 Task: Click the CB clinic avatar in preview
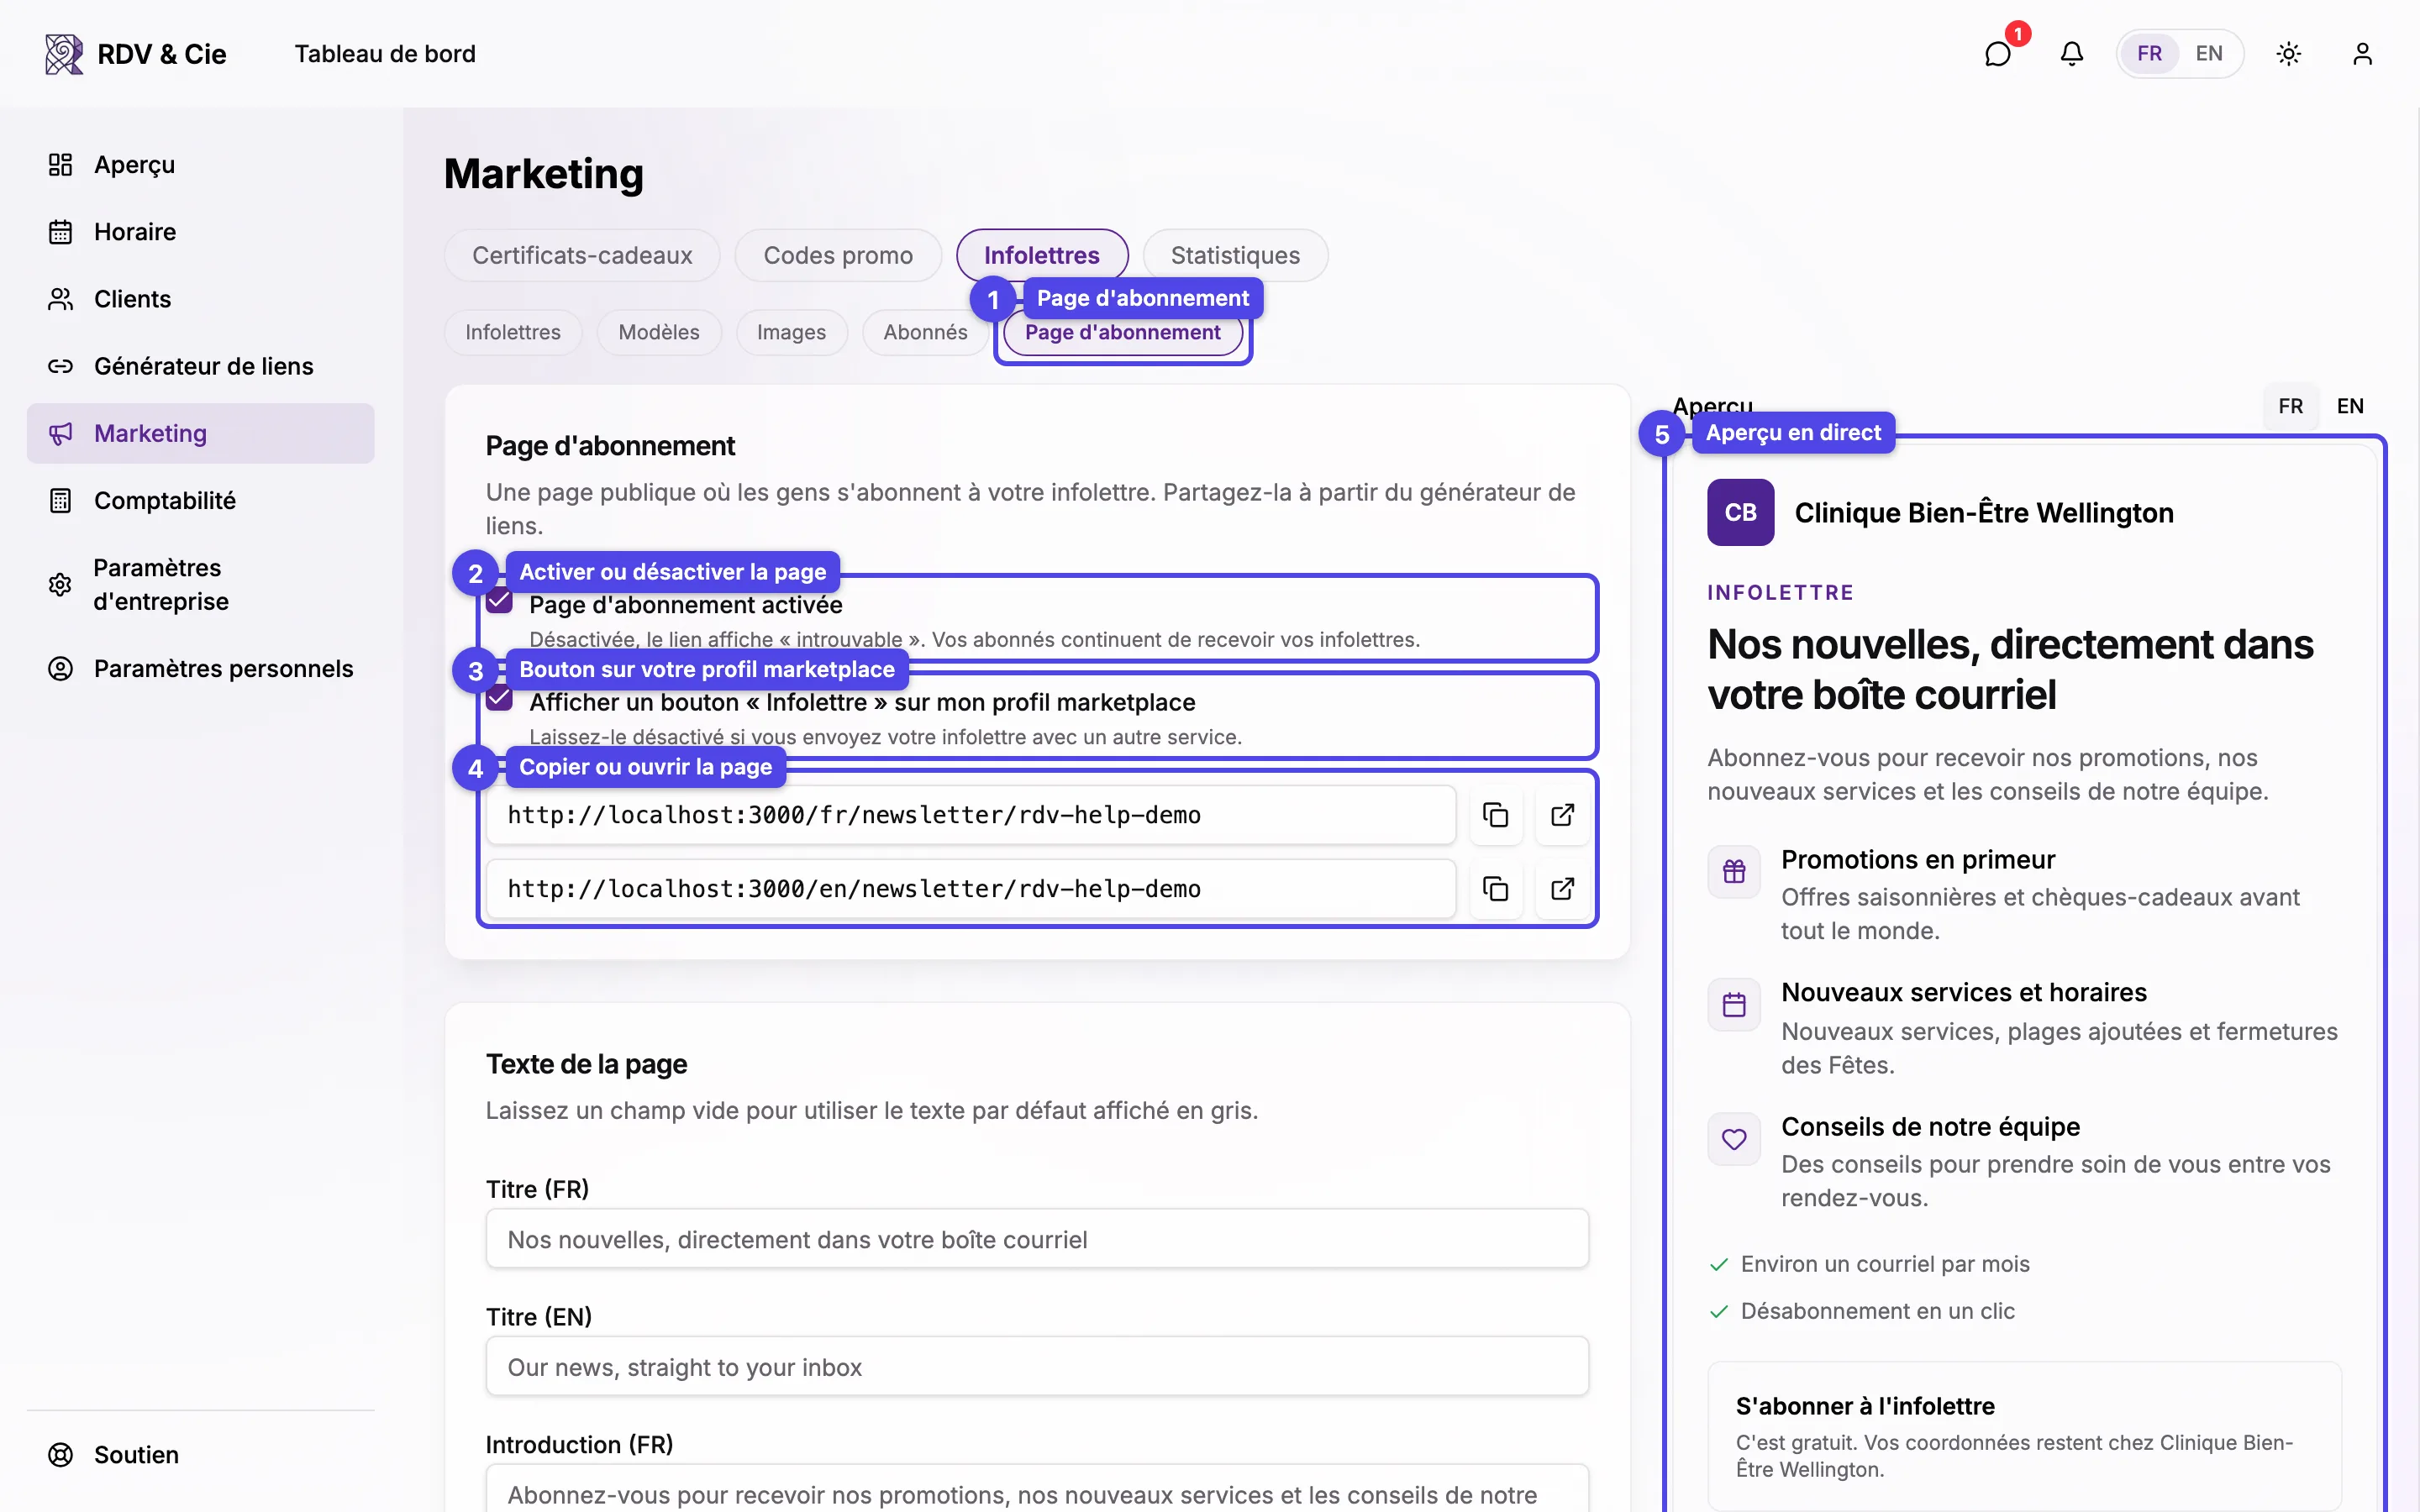(x=1740, y=512)
